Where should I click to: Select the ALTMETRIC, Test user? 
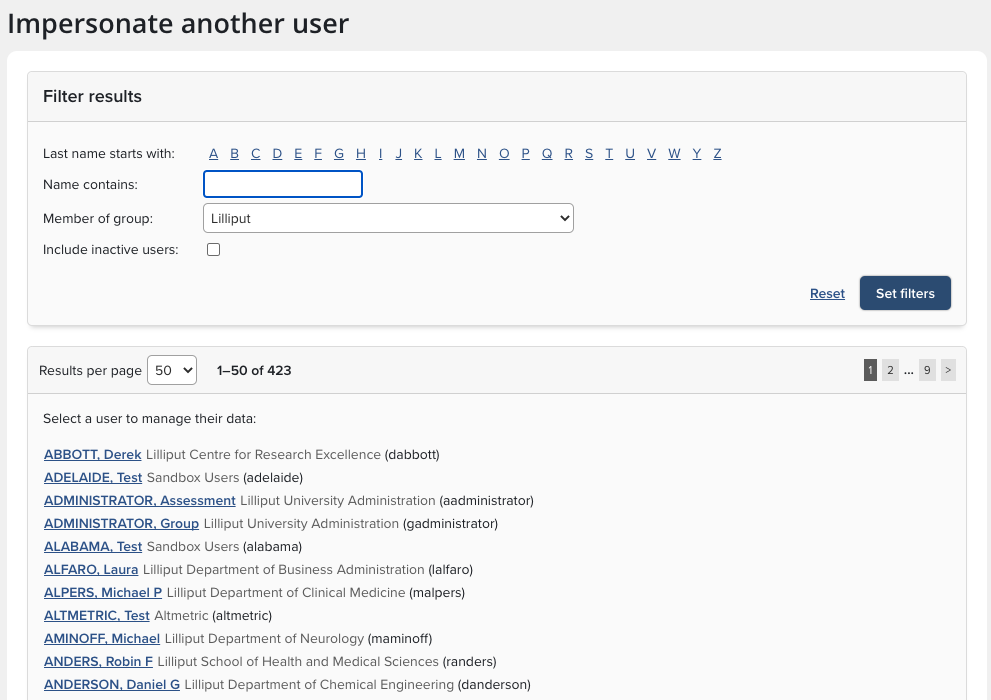pyautogui.click(x=97, y=616)
